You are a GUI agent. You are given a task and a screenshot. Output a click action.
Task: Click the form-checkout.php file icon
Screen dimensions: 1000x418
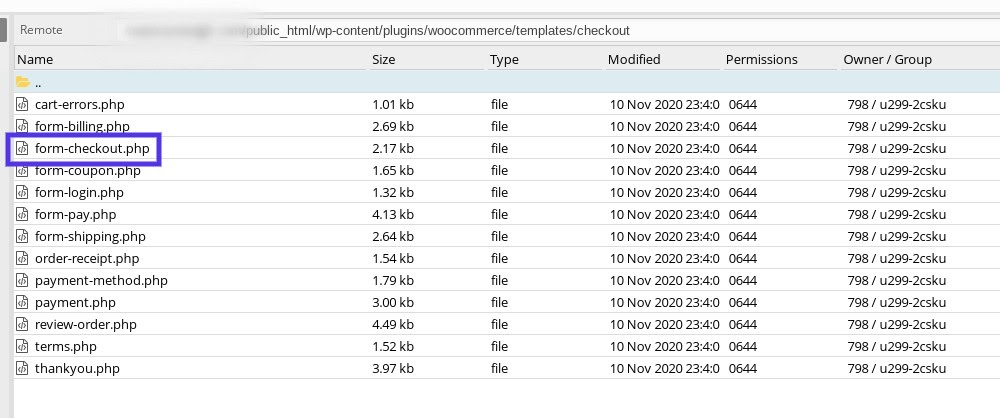point(23,148)
